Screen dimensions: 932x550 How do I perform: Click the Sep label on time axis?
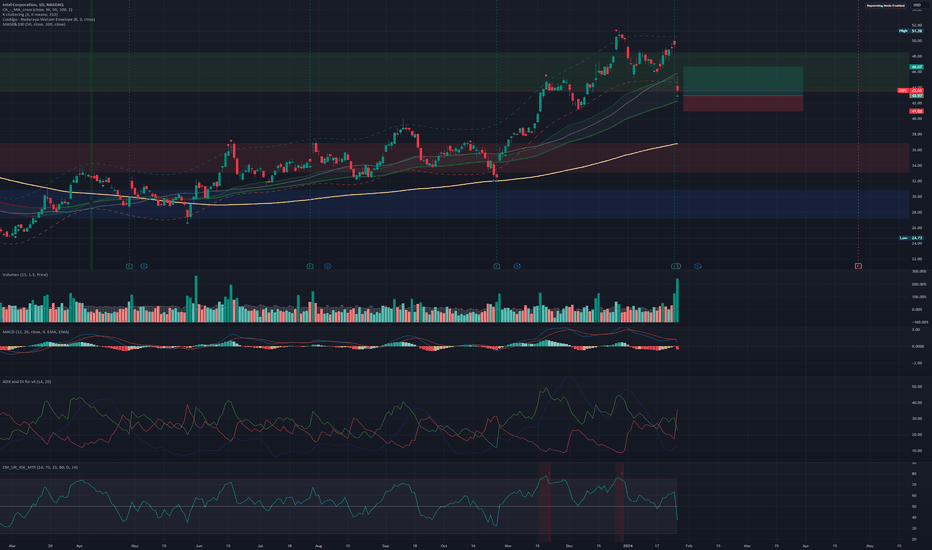[x=386, y=545]
